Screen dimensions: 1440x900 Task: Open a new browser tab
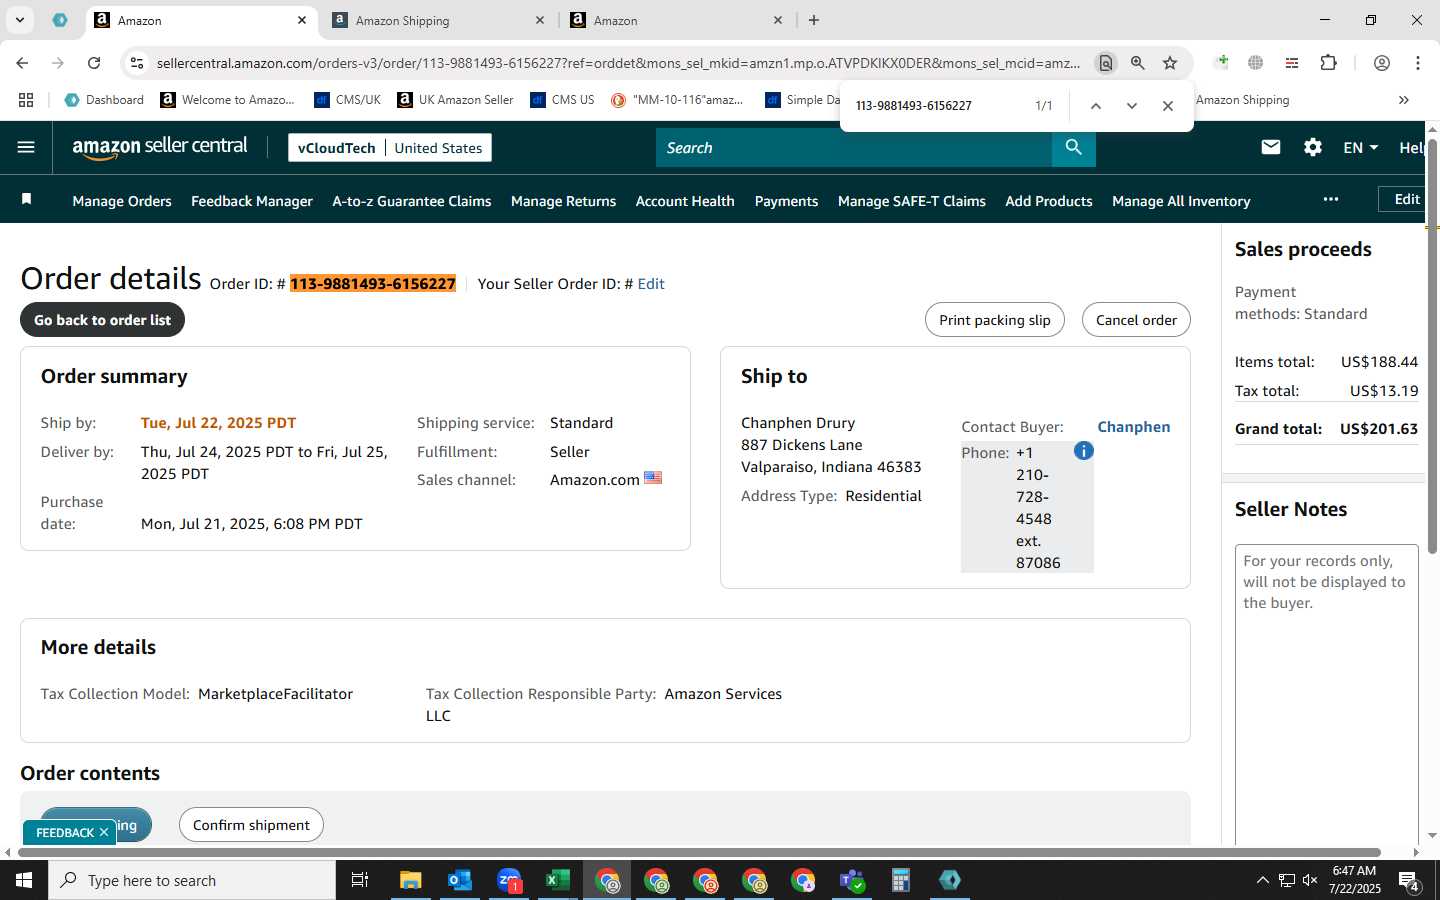(814, 20)
